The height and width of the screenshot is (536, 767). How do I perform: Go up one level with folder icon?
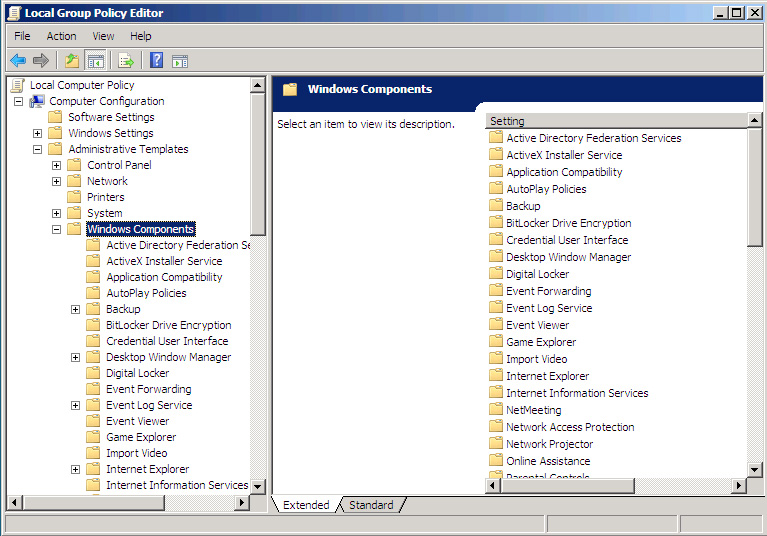coord(72,61)
